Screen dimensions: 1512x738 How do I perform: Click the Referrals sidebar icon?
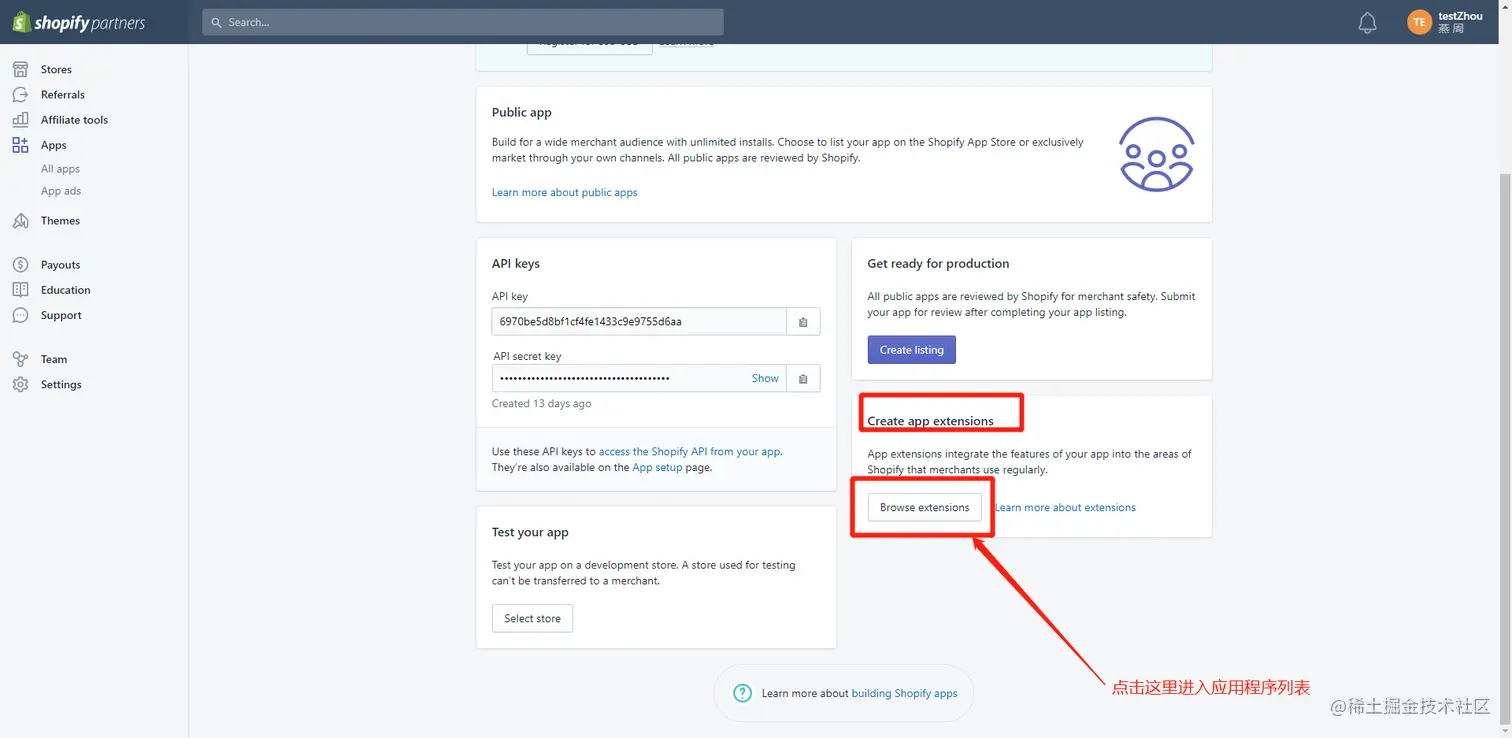coord(20,94)
